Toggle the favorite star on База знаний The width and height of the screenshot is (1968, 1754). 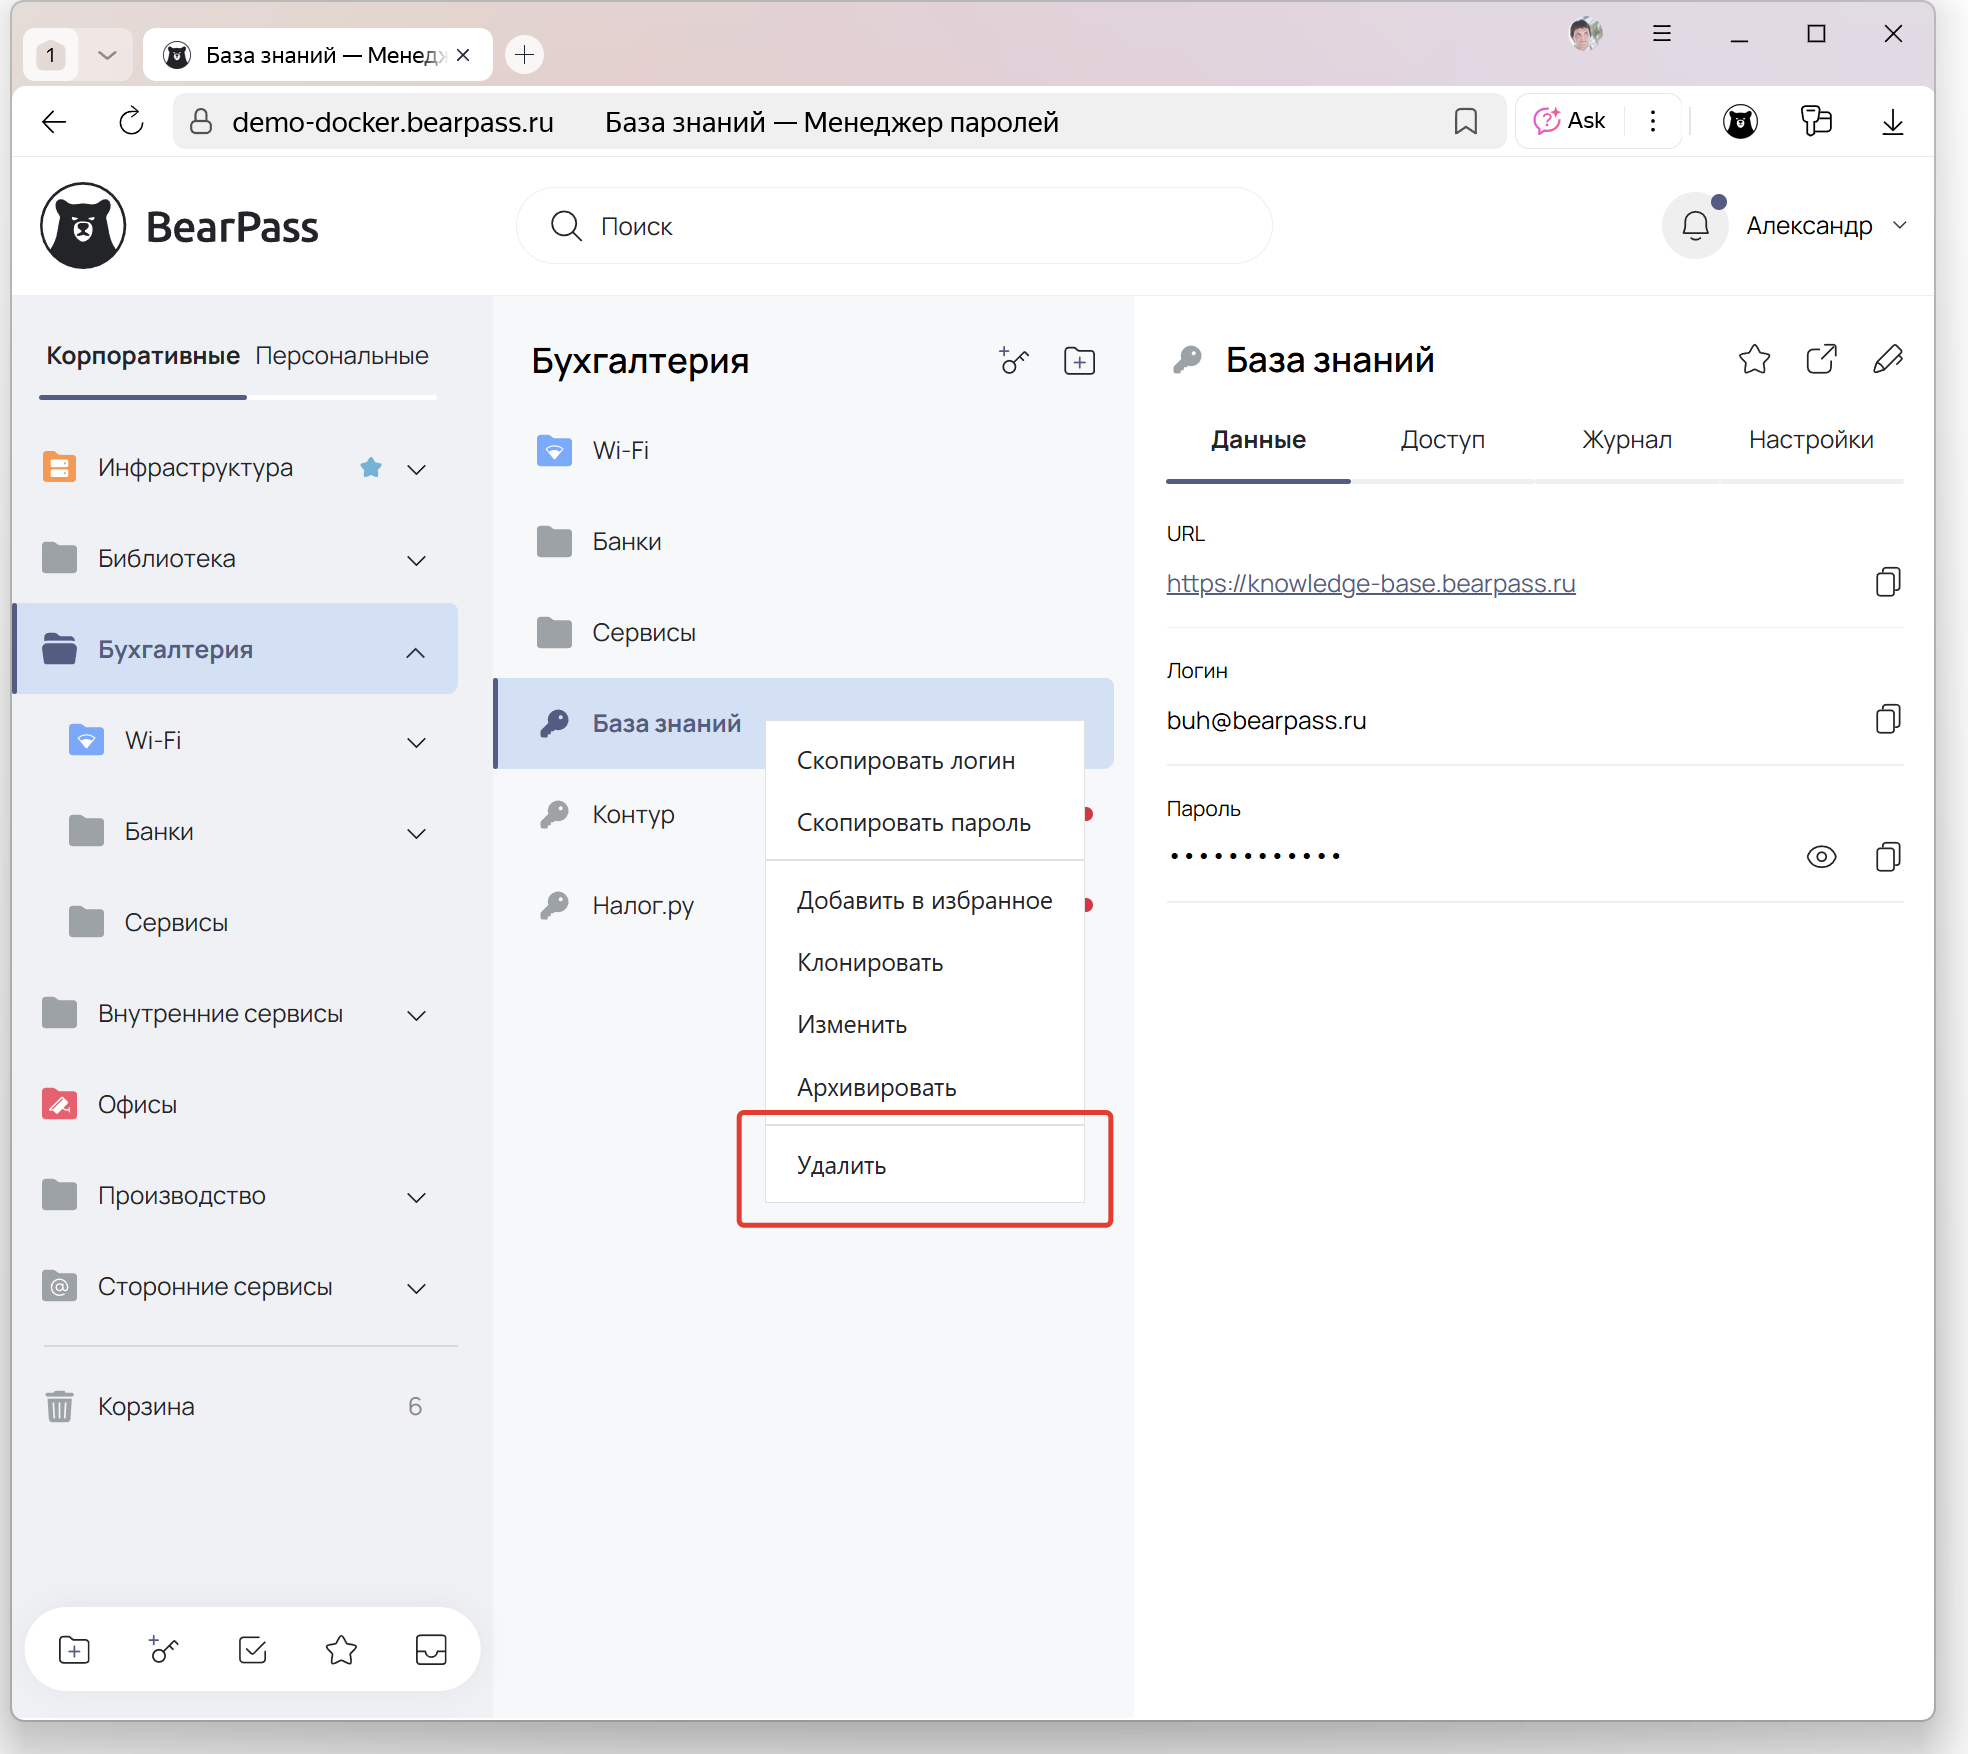click(1755, 359)
